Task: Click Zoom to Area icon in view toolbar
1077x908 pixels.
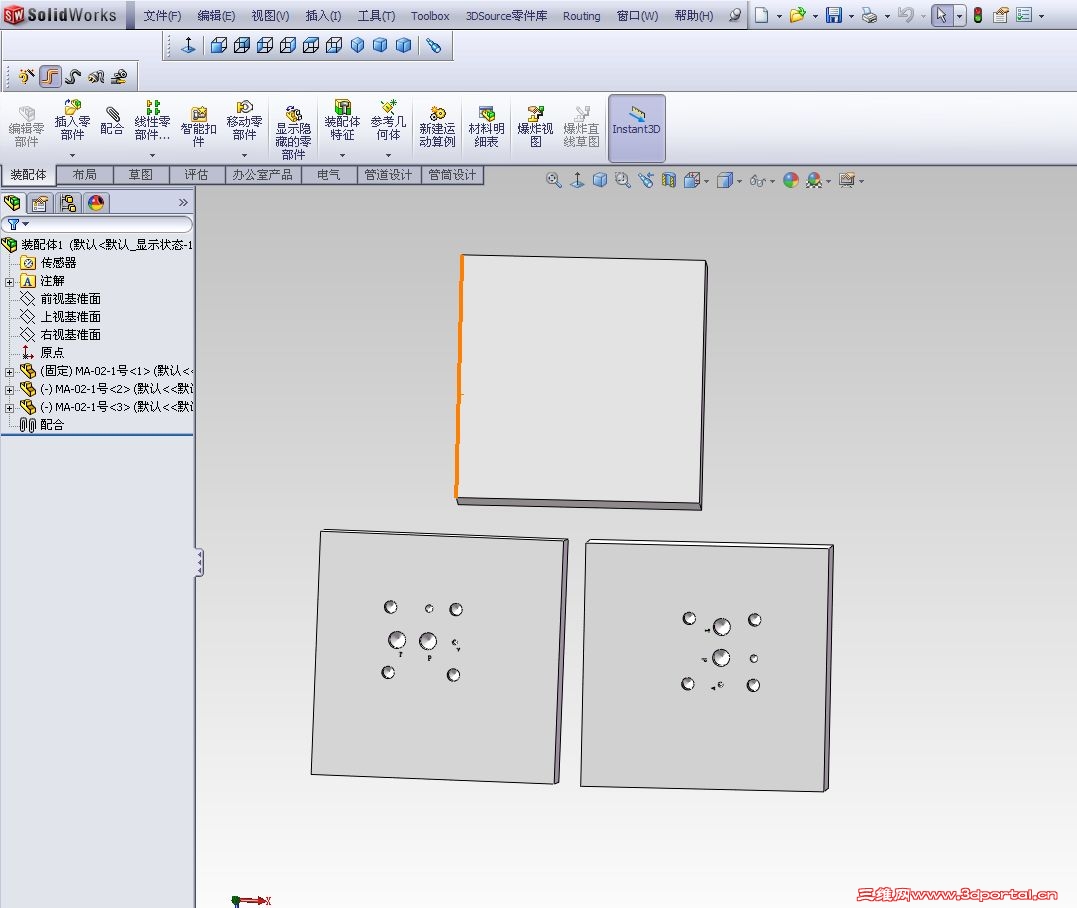Action: [623, 181]
